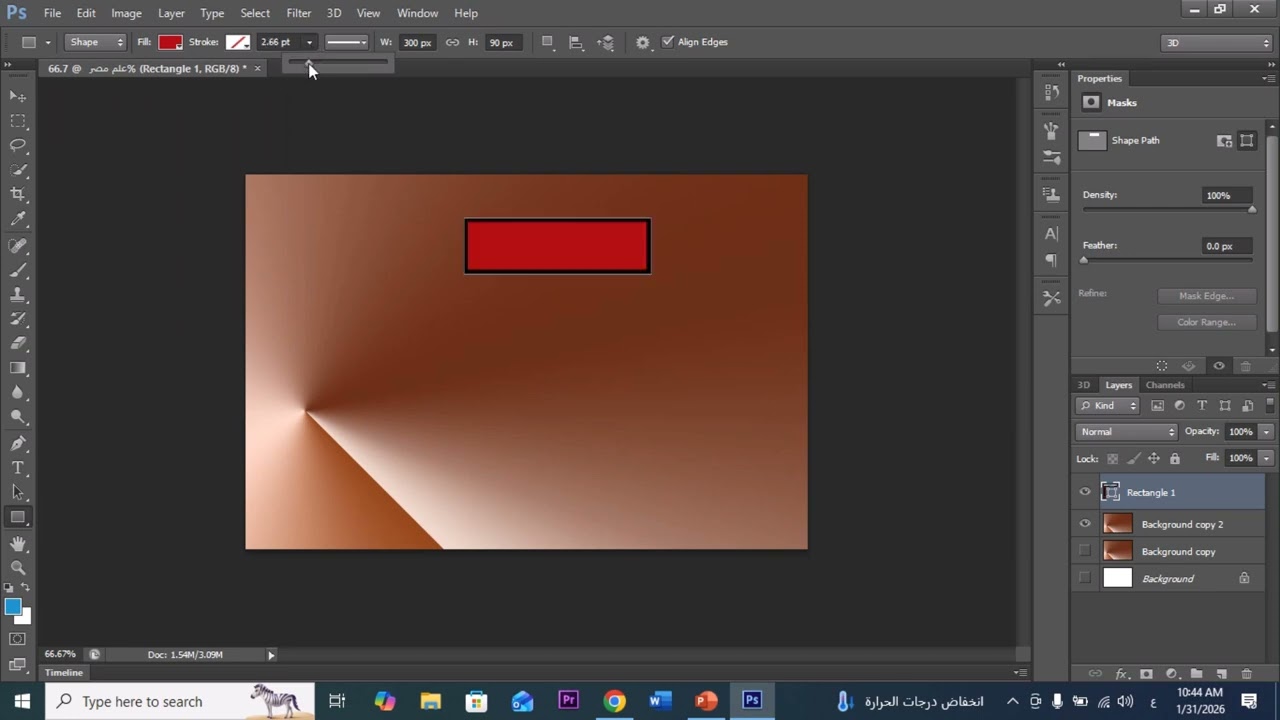Toggle lock position
The image size is (1280, 720).
(x=1154, y=458)
